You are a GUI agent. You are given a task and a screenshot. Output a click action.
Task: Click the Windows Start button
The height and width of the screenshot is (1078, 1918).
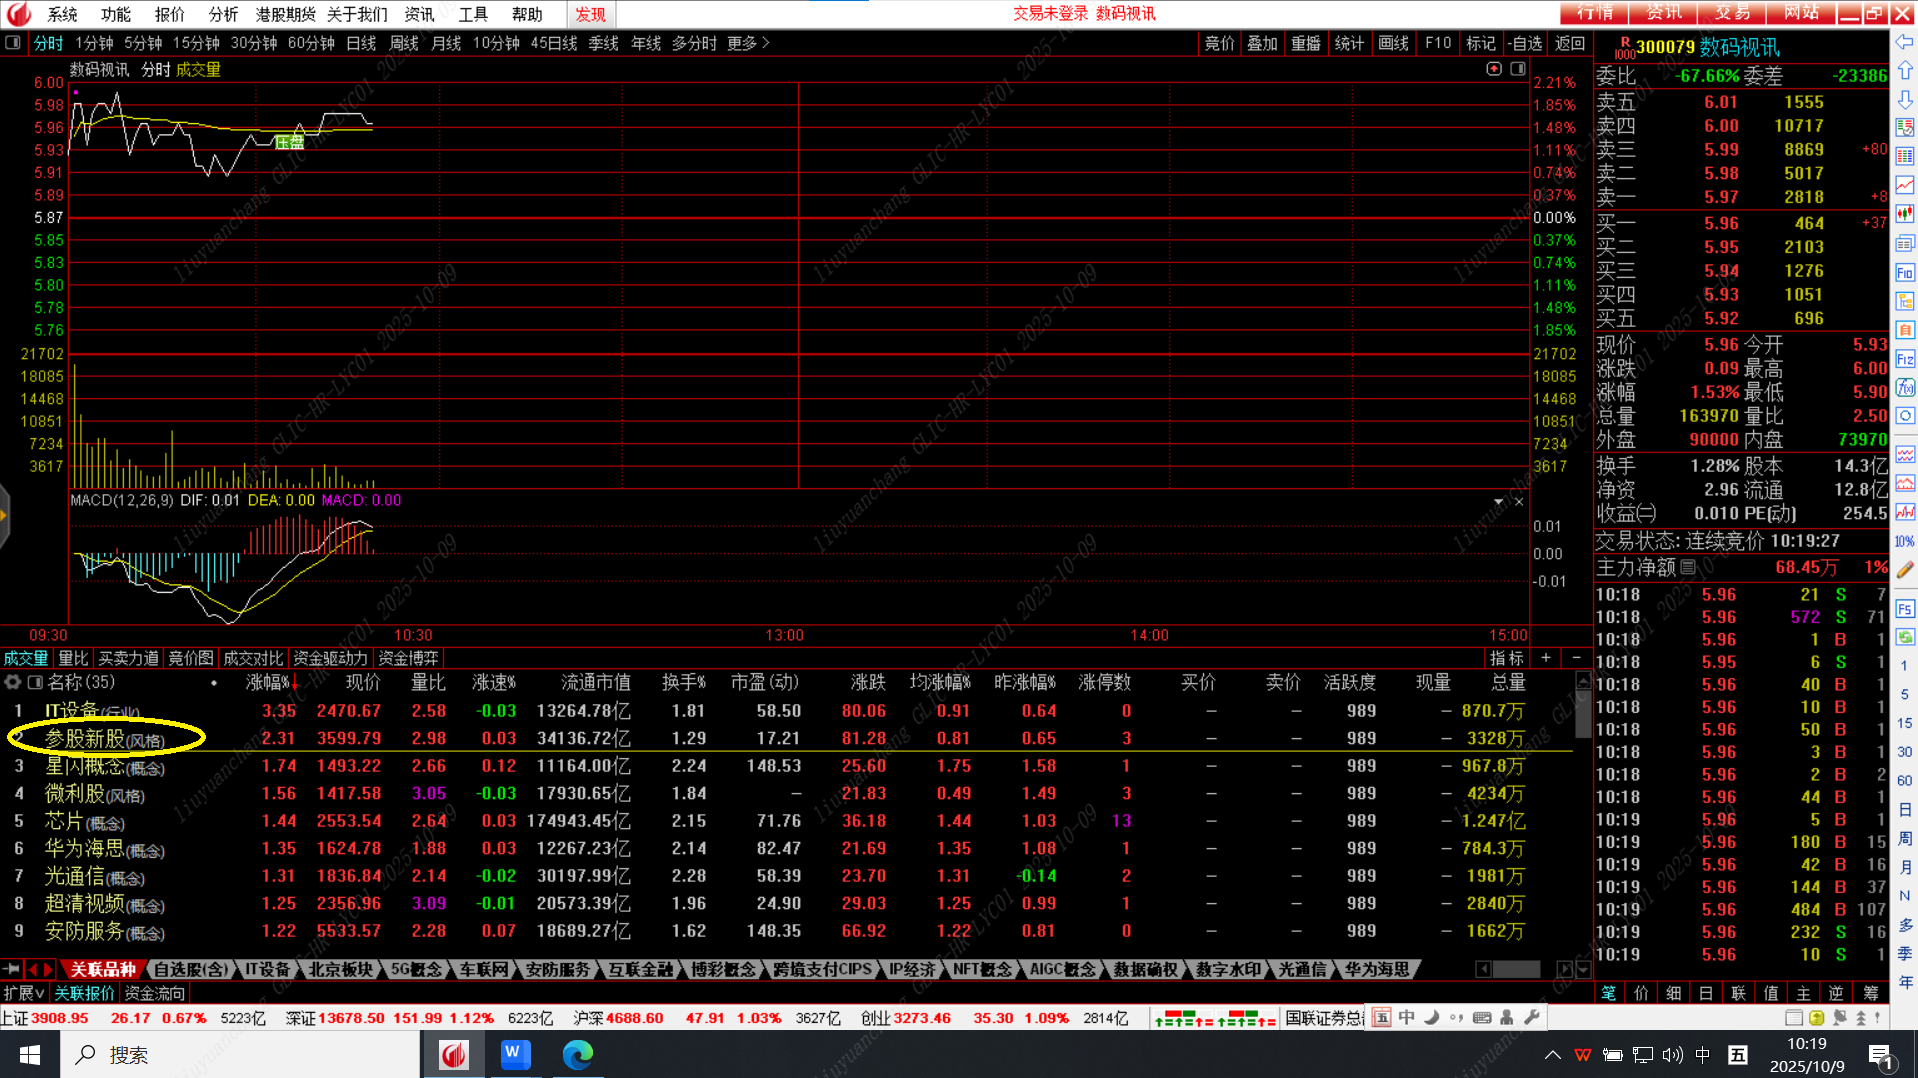pos(30,1054)
